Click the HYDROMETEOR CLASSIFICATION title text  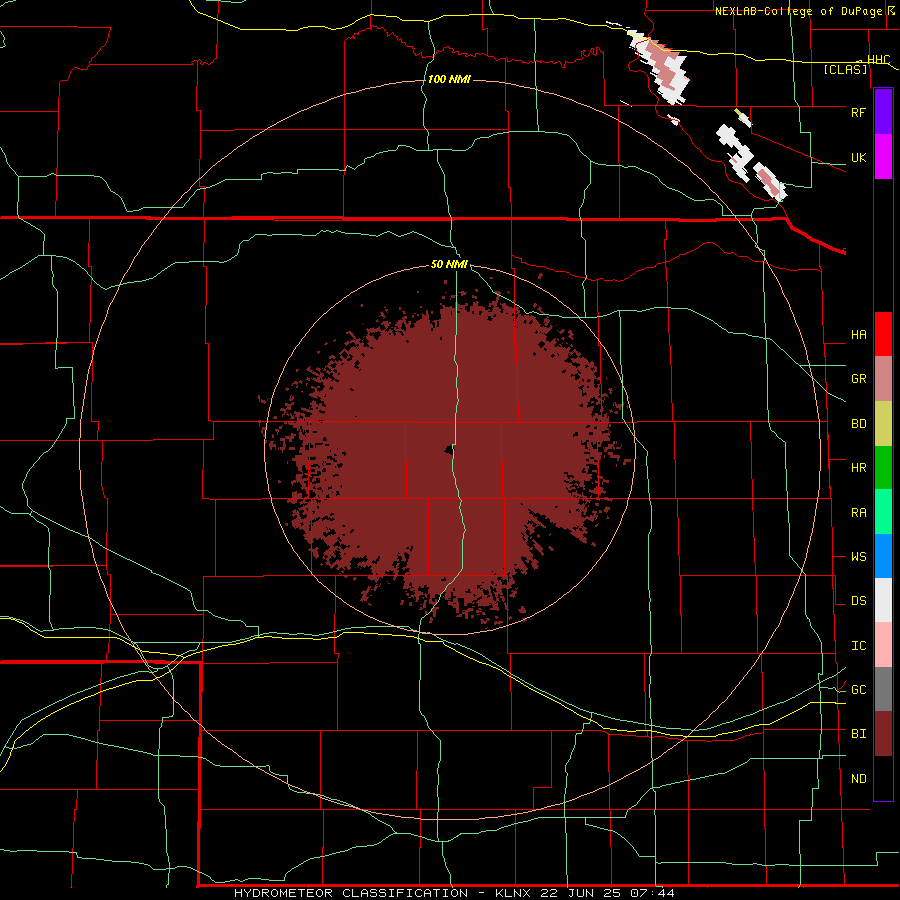coord(351,893)
